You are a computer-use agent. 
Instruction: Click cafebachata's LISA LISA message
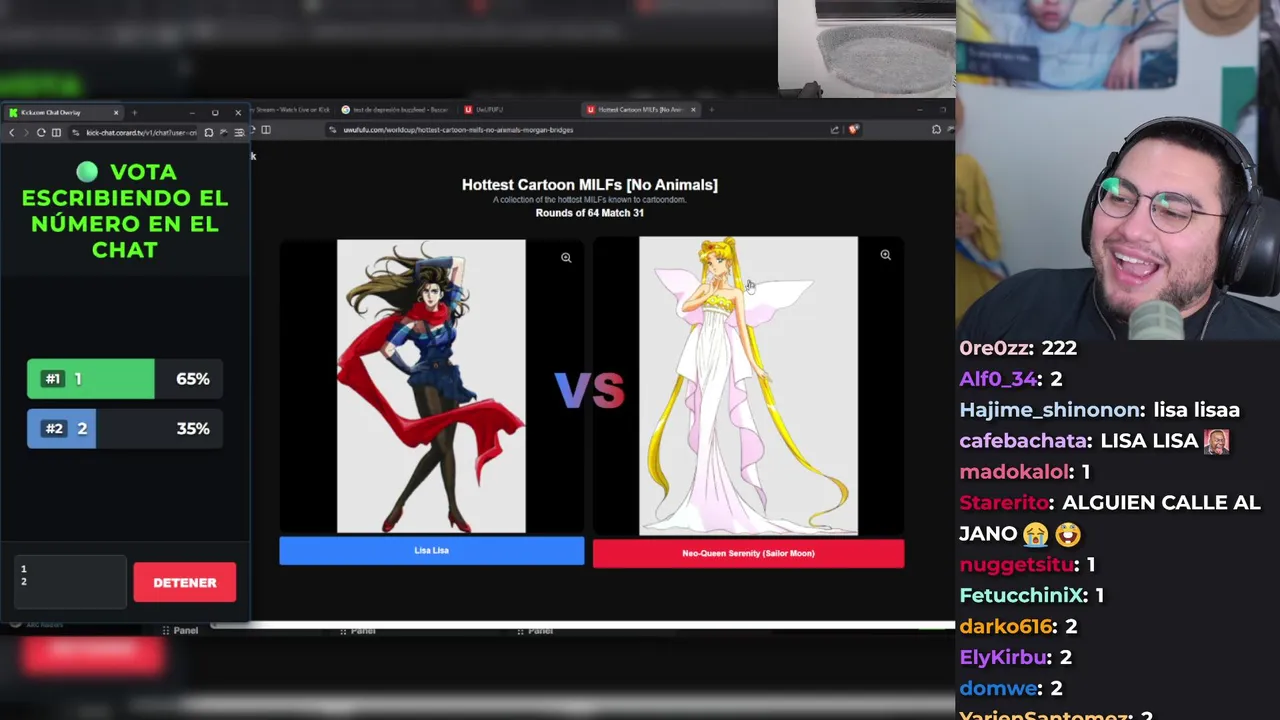1094,441
